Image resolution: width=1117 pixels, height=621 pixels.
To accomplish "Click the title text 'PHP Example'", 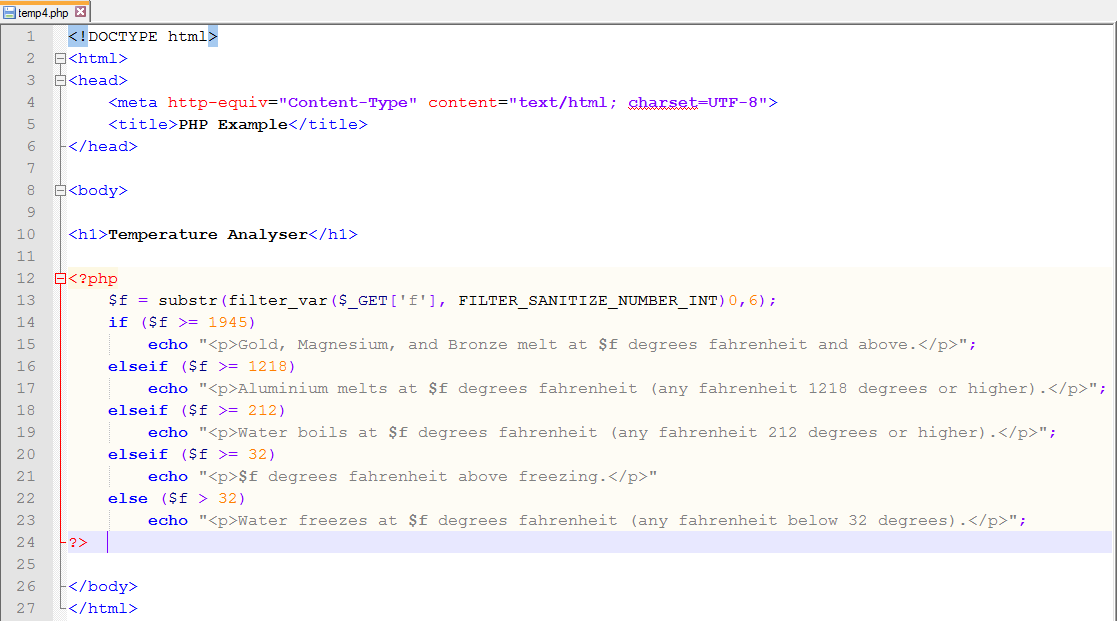I will coord(233,125).
